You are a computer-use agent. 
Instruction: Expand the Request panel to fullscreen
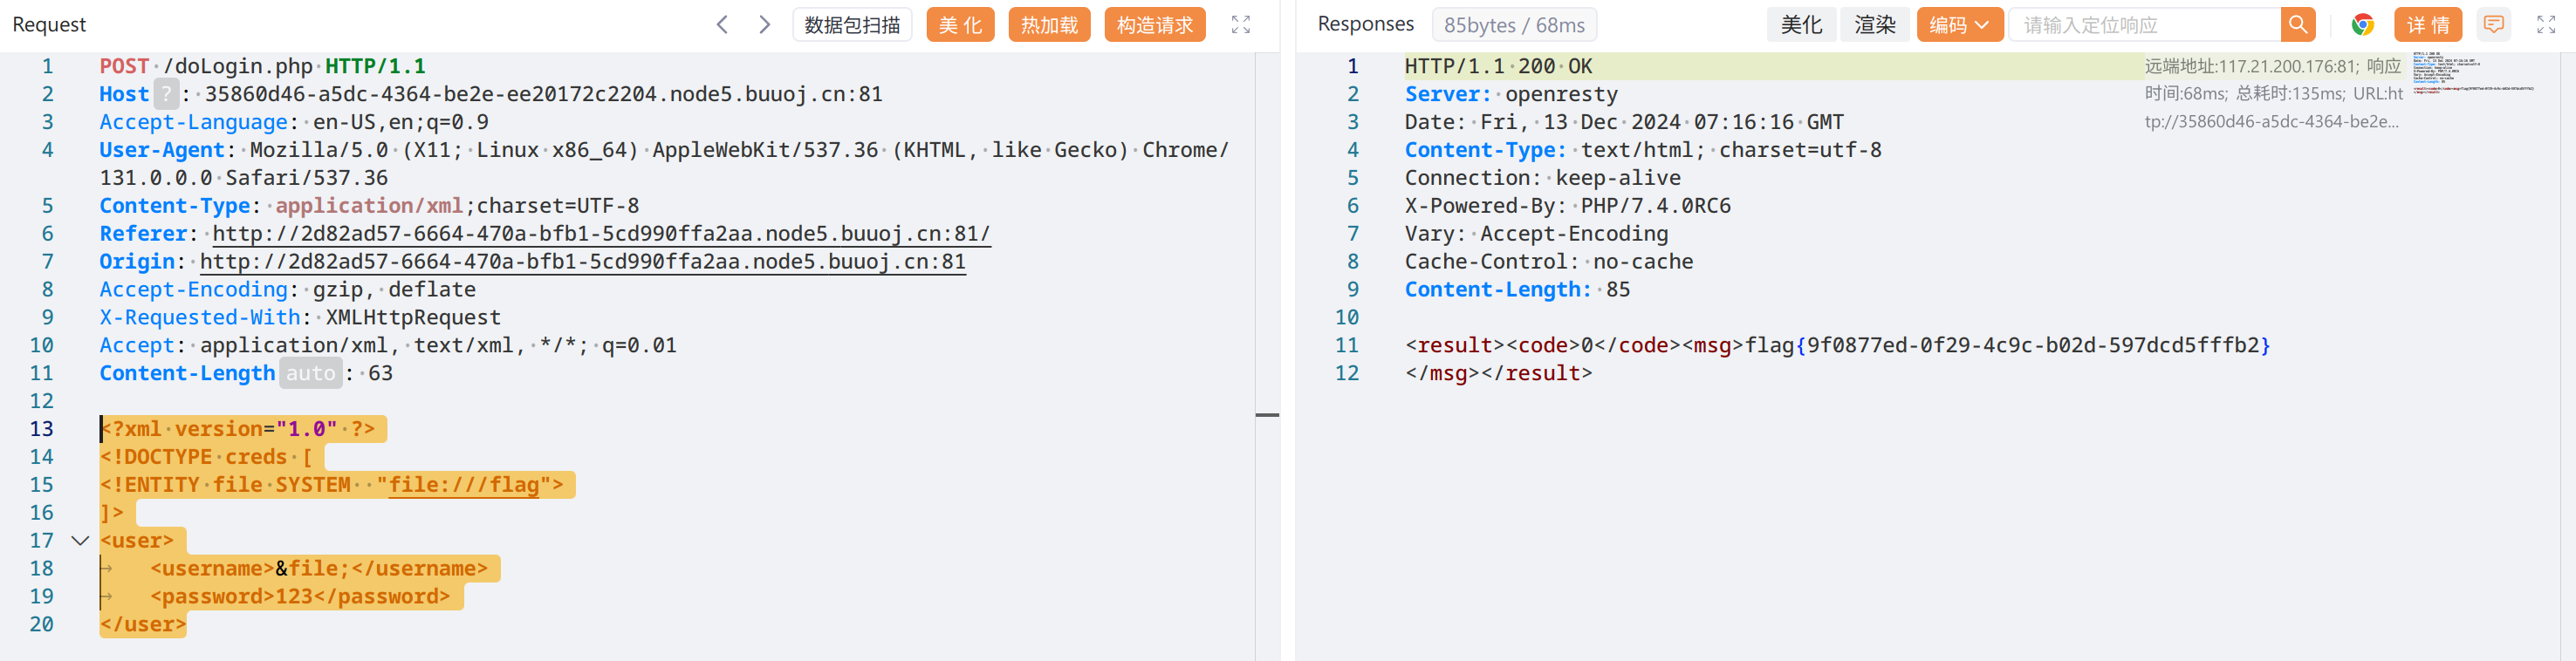(1240, 24)
